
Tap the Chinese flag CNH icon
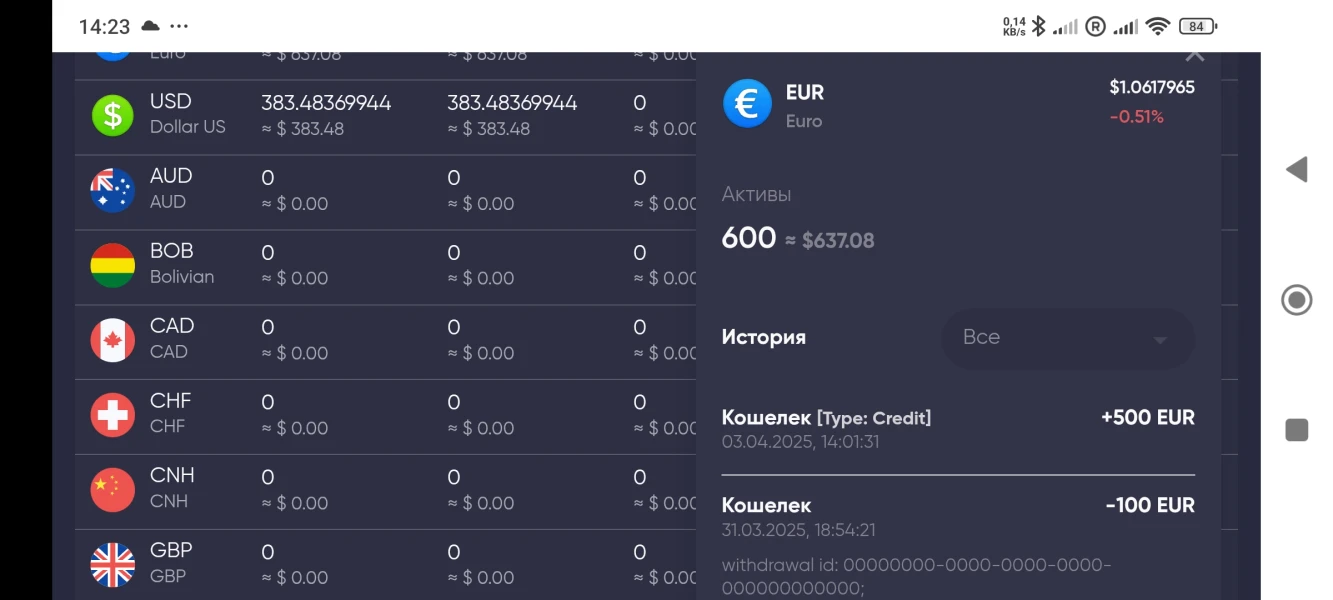(x=113, y=490)
